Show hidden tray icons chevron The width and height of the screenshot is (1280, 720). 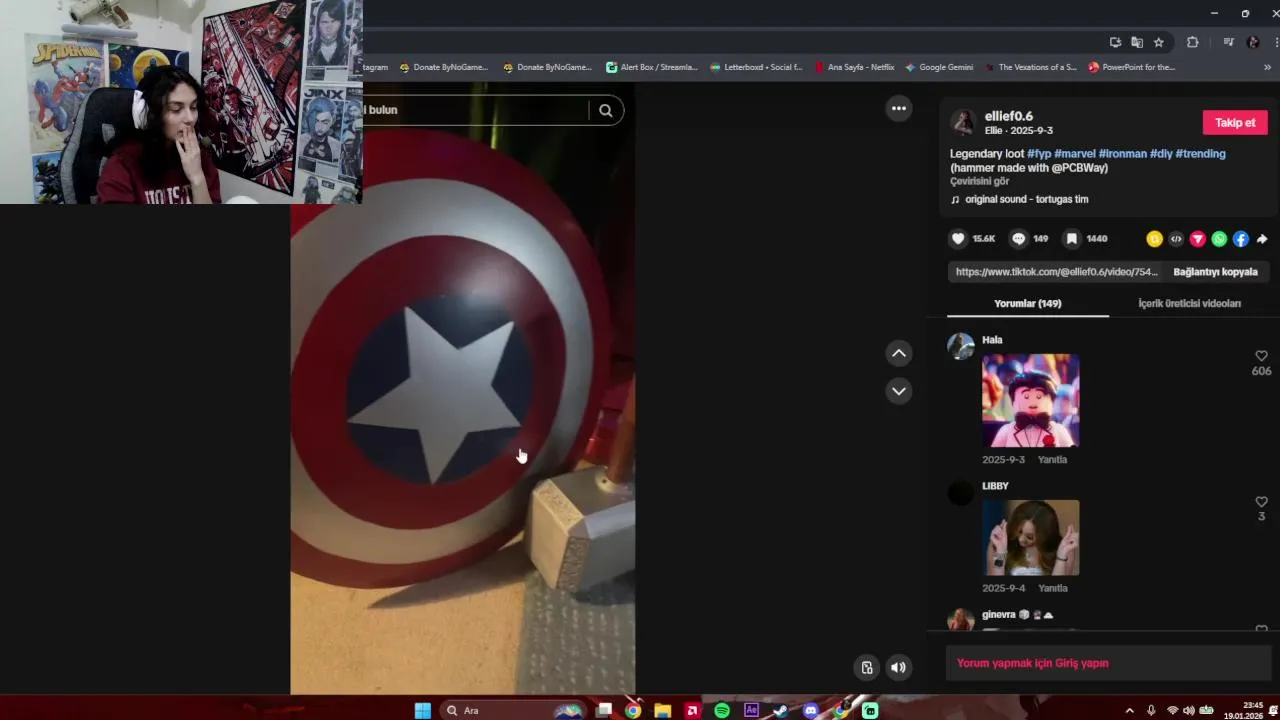[x=1130, y=710]
